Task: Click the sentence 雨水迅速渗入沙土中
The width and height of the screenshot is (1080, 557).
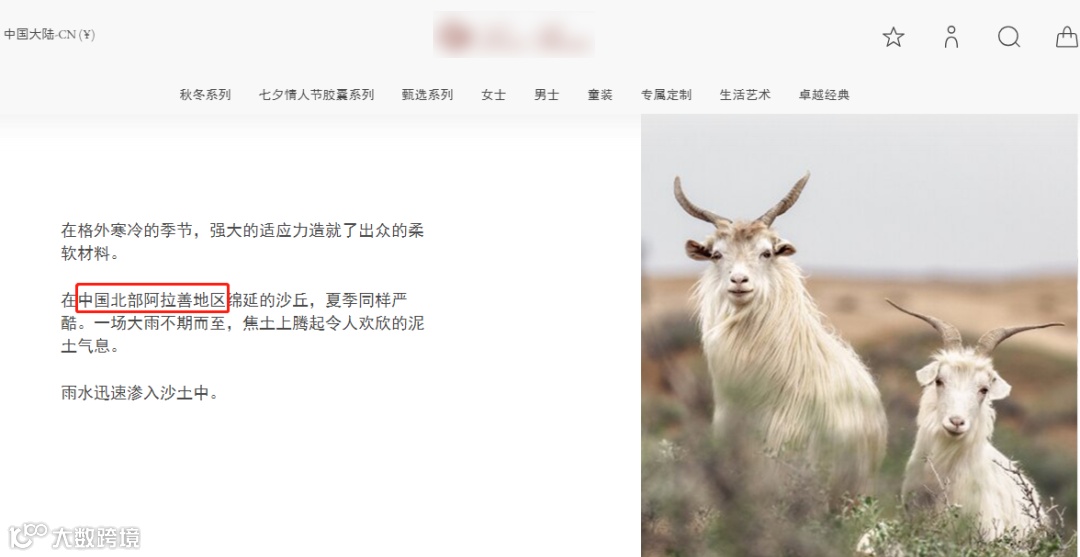Action: pos(140,394)
